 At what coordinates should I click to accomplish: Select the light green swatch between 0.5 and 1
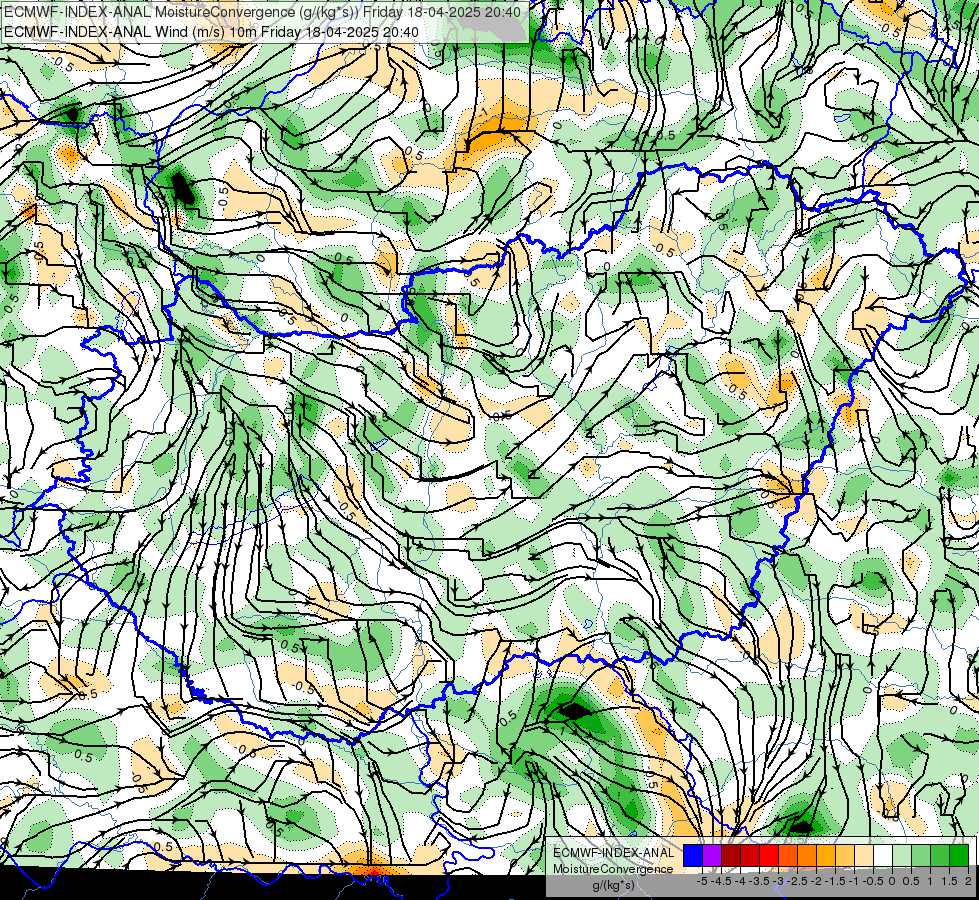coord(921,856)
